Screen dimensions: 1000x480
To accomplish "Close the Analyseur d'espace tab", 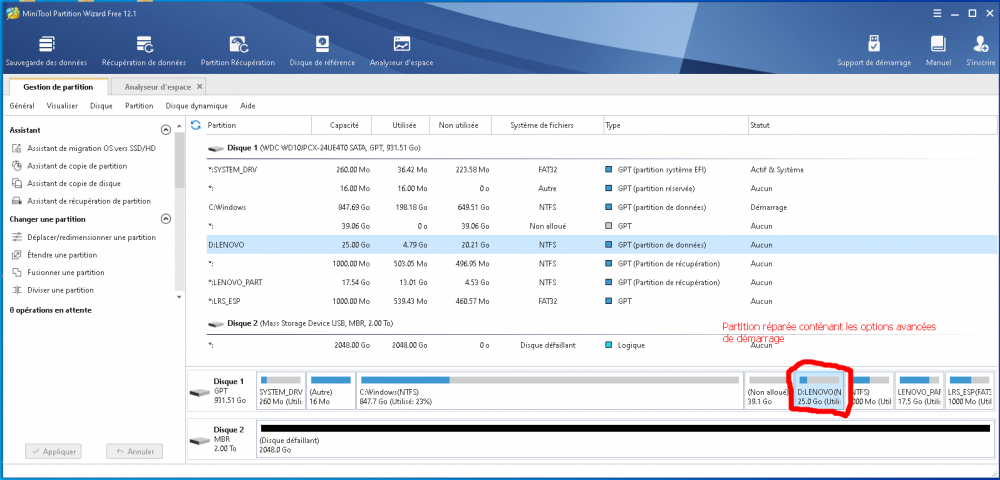I will [x=199, y=87].
